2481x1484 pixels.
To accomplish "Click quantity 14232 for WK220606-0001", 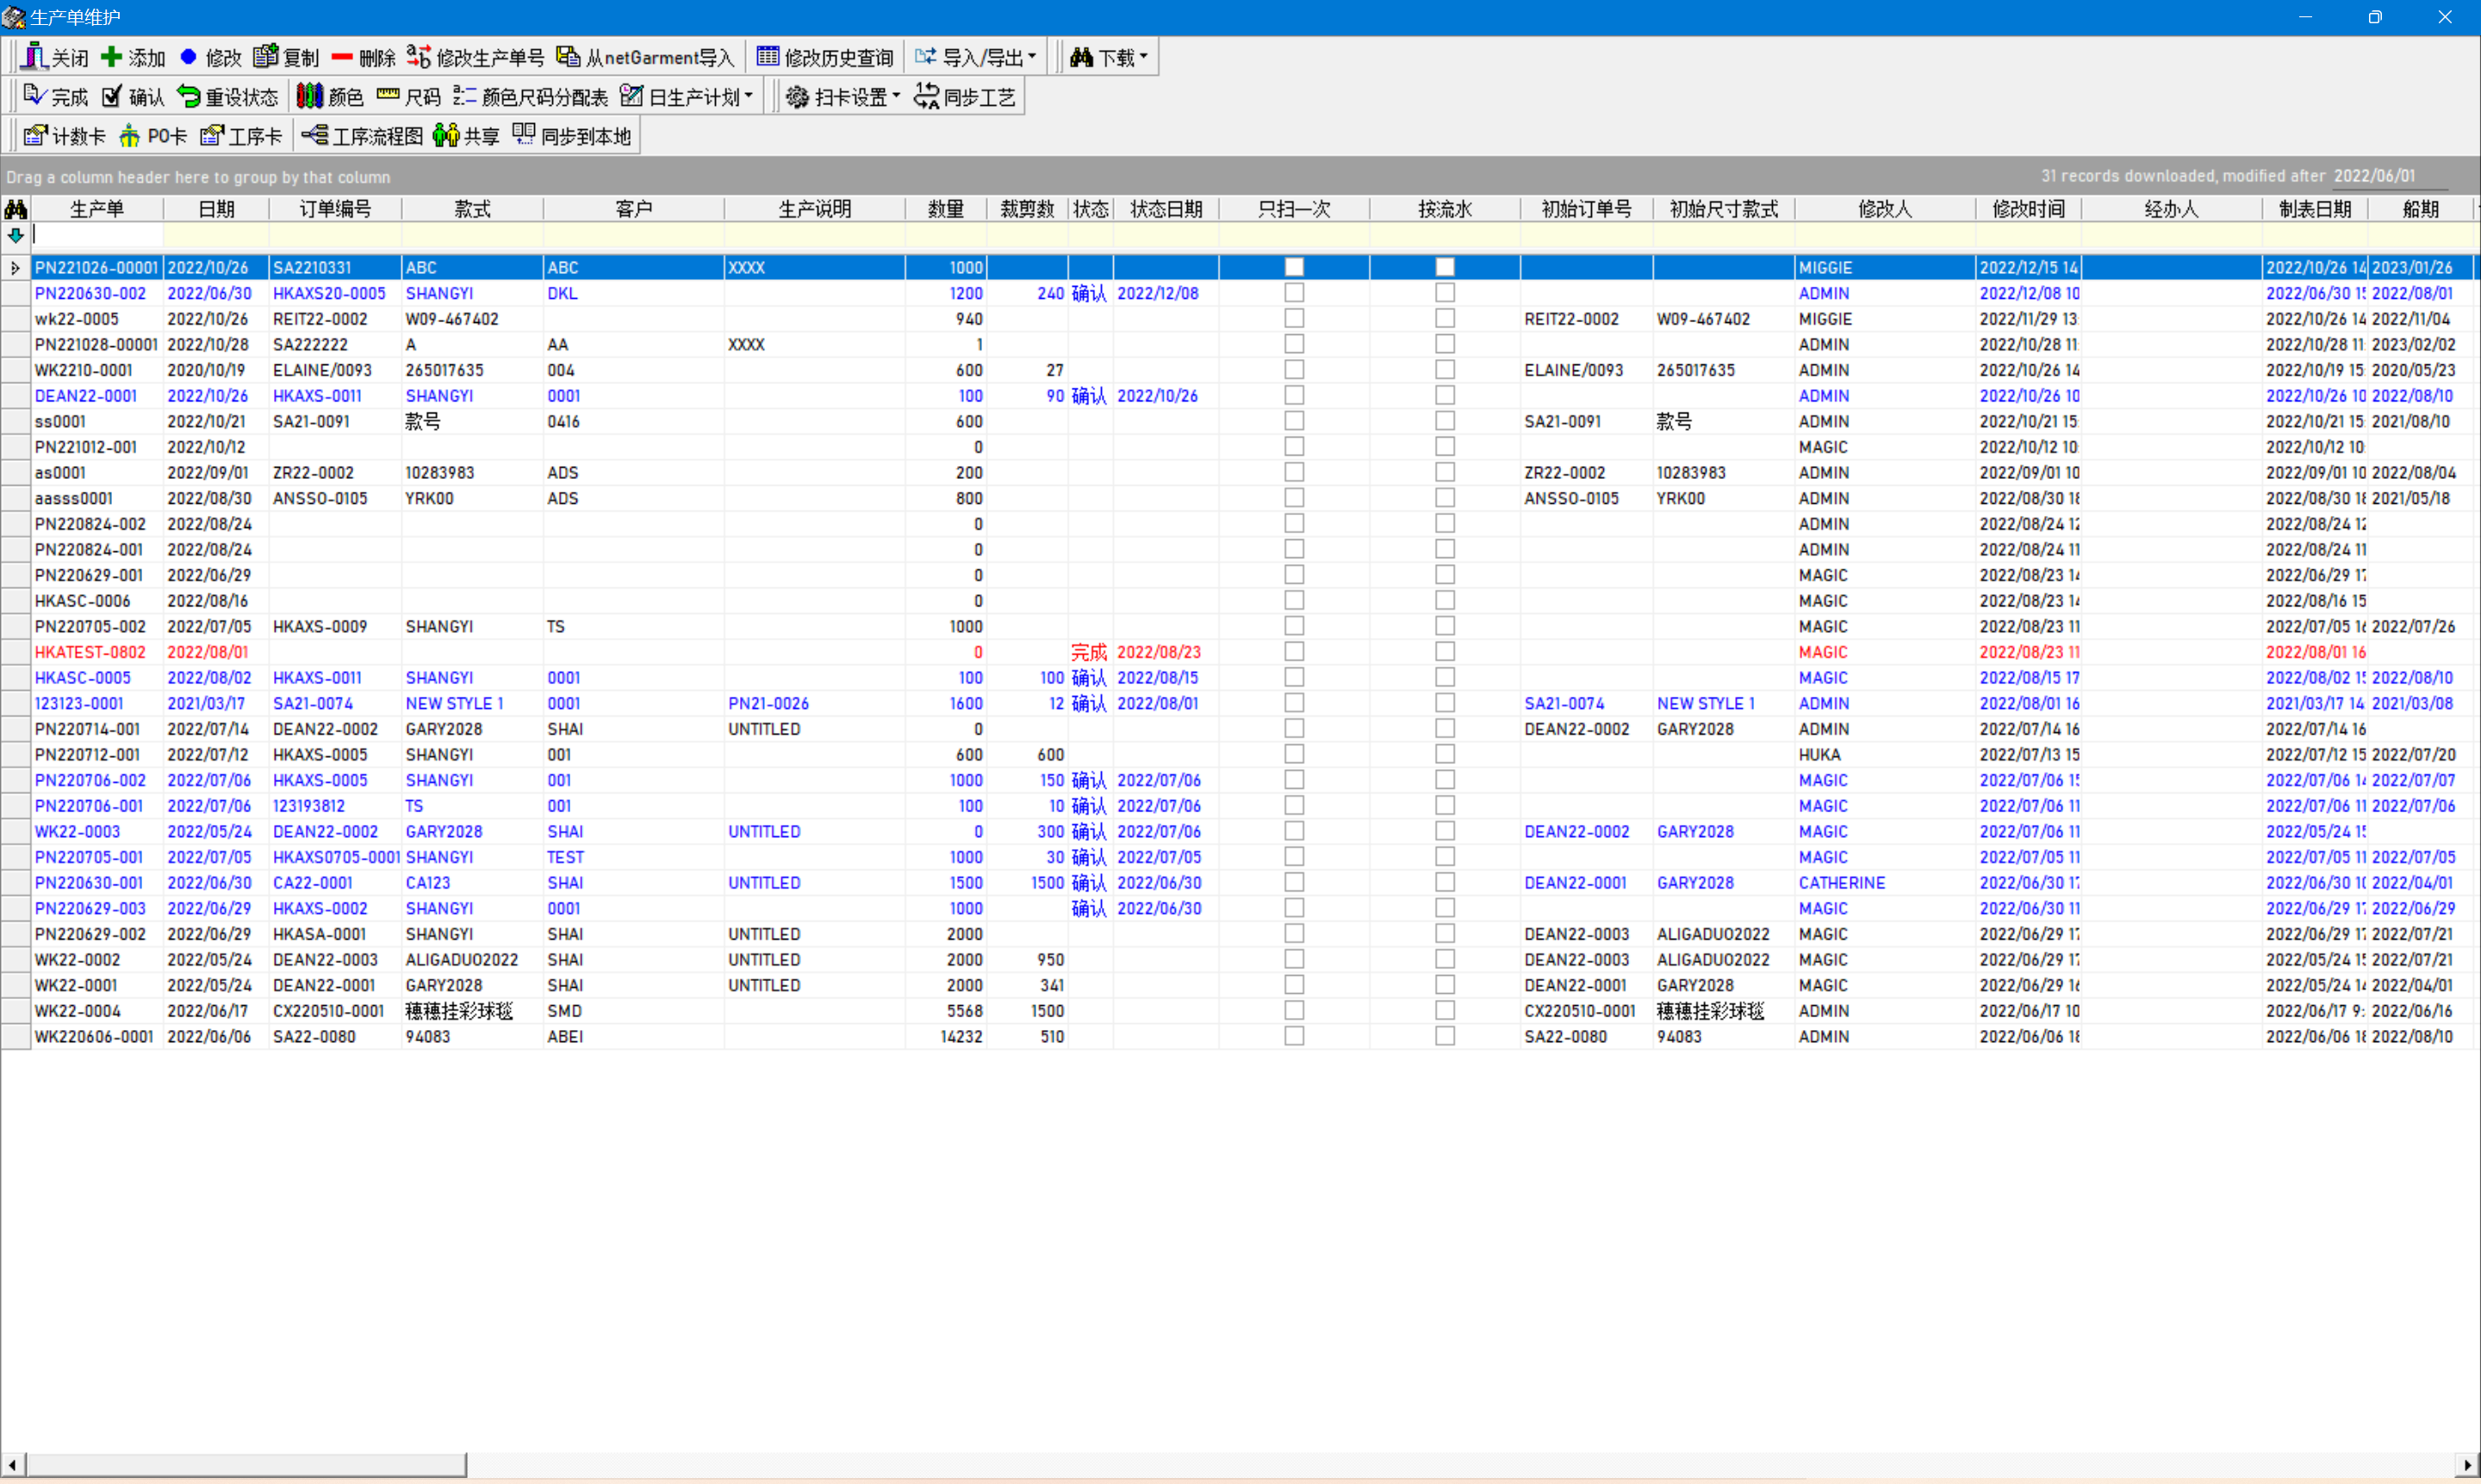I will 961,1037.
